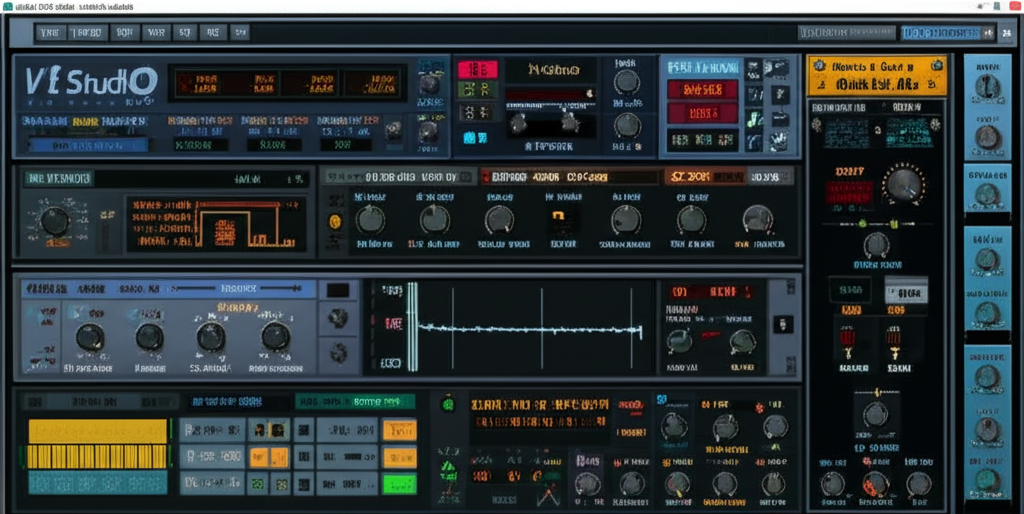Click the yellow-orange banner heading the right panel

click(x=877, y=76)
